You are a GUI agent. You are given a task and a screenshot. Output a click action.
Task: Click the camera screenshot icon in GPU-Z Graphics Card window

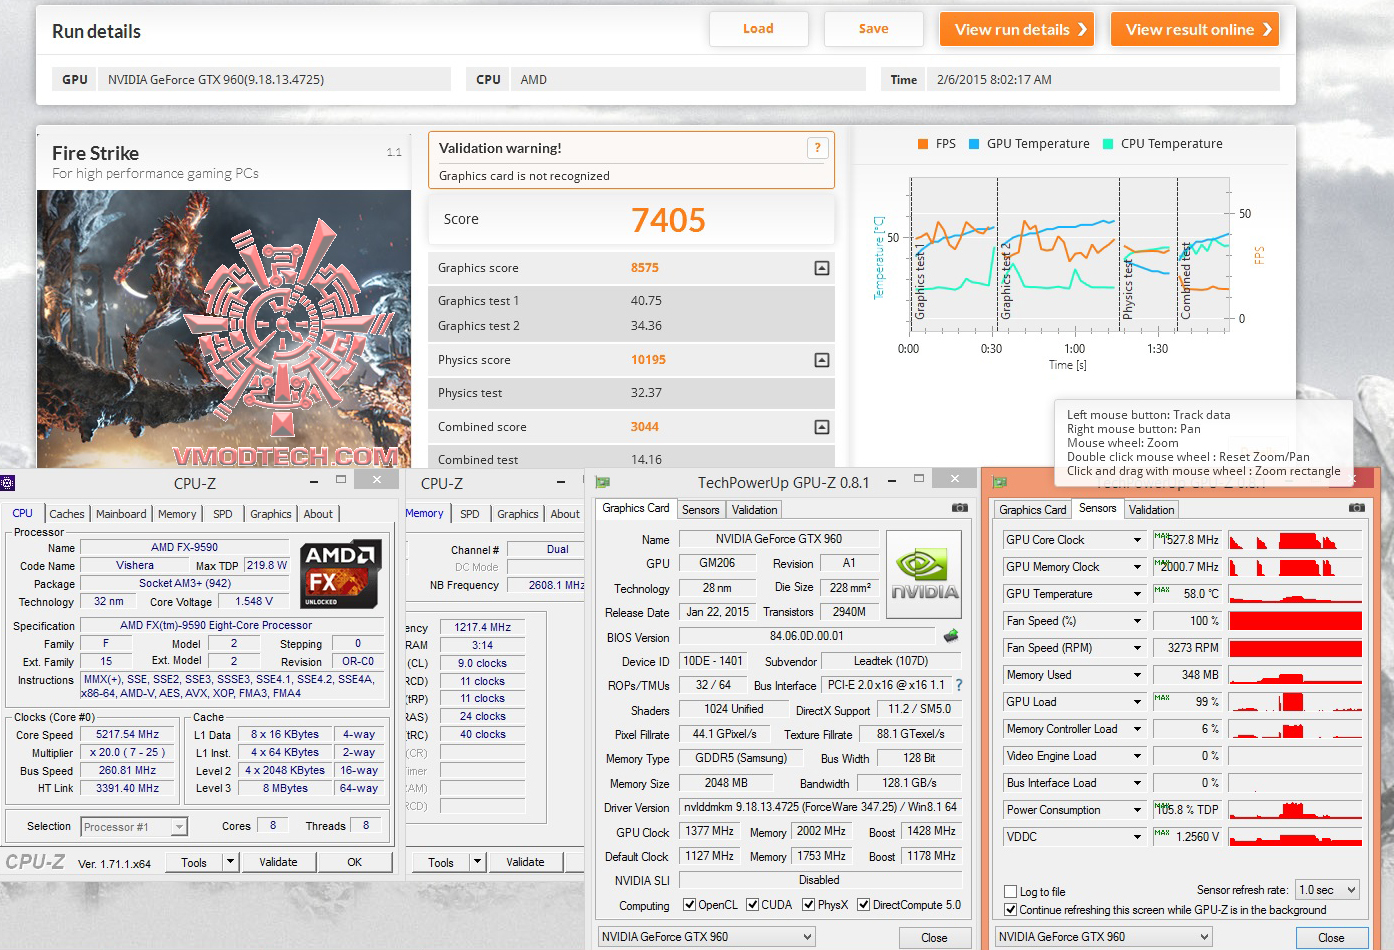tap(959, 508)
